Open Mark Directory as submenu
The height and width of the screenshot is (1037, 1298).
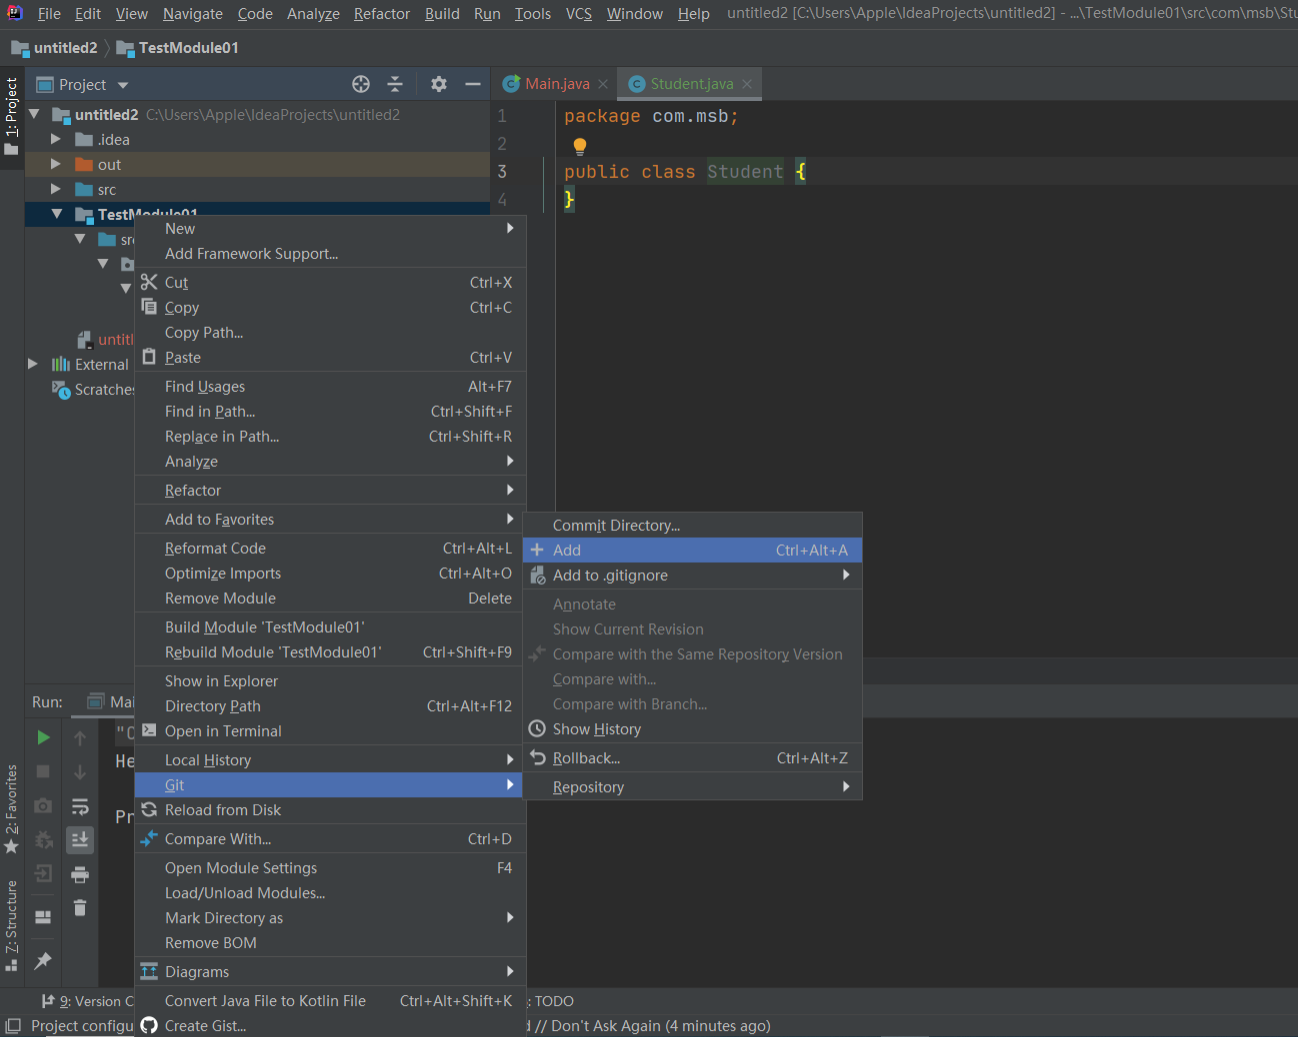(330, 918)
